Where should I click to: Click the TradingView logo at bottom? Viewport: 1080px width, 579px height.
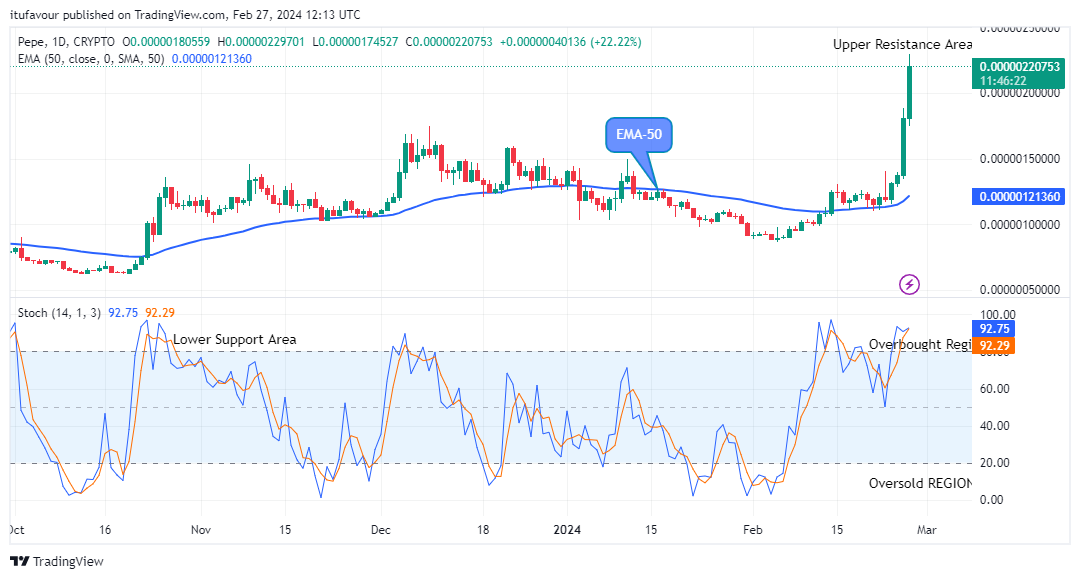pos(56,561)
